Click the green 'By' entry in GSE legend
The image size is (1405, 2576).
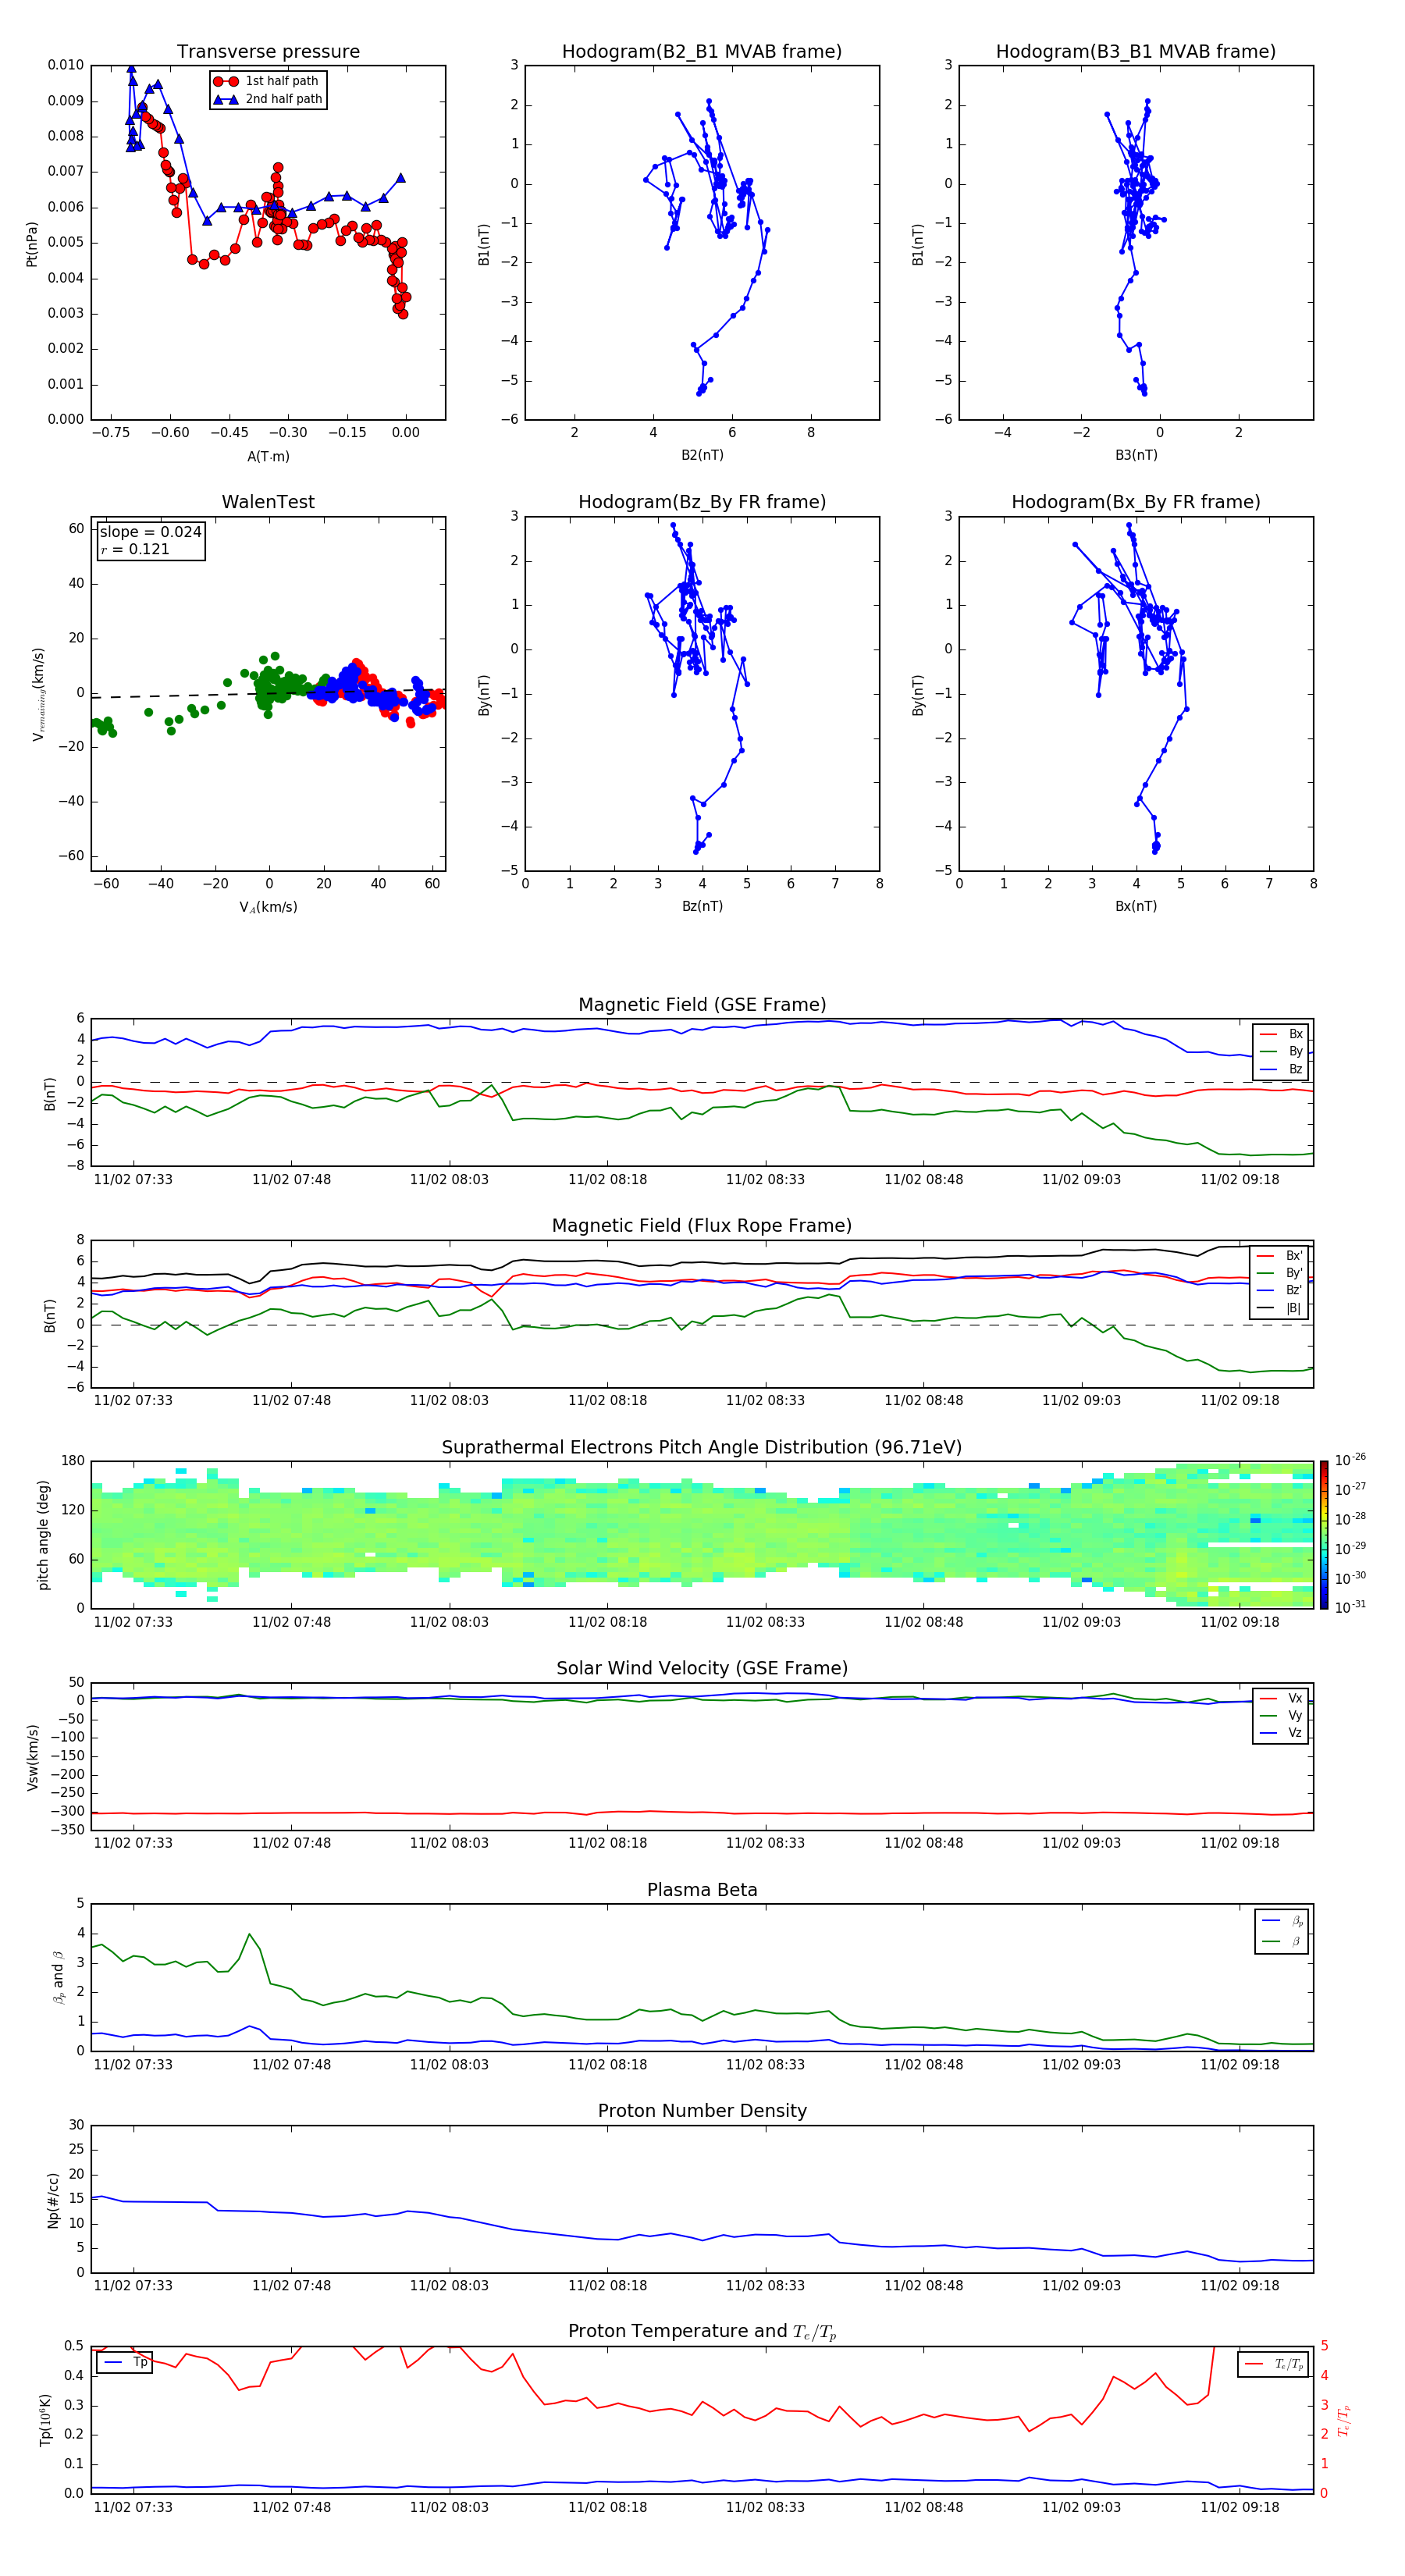[1282, 1051]
